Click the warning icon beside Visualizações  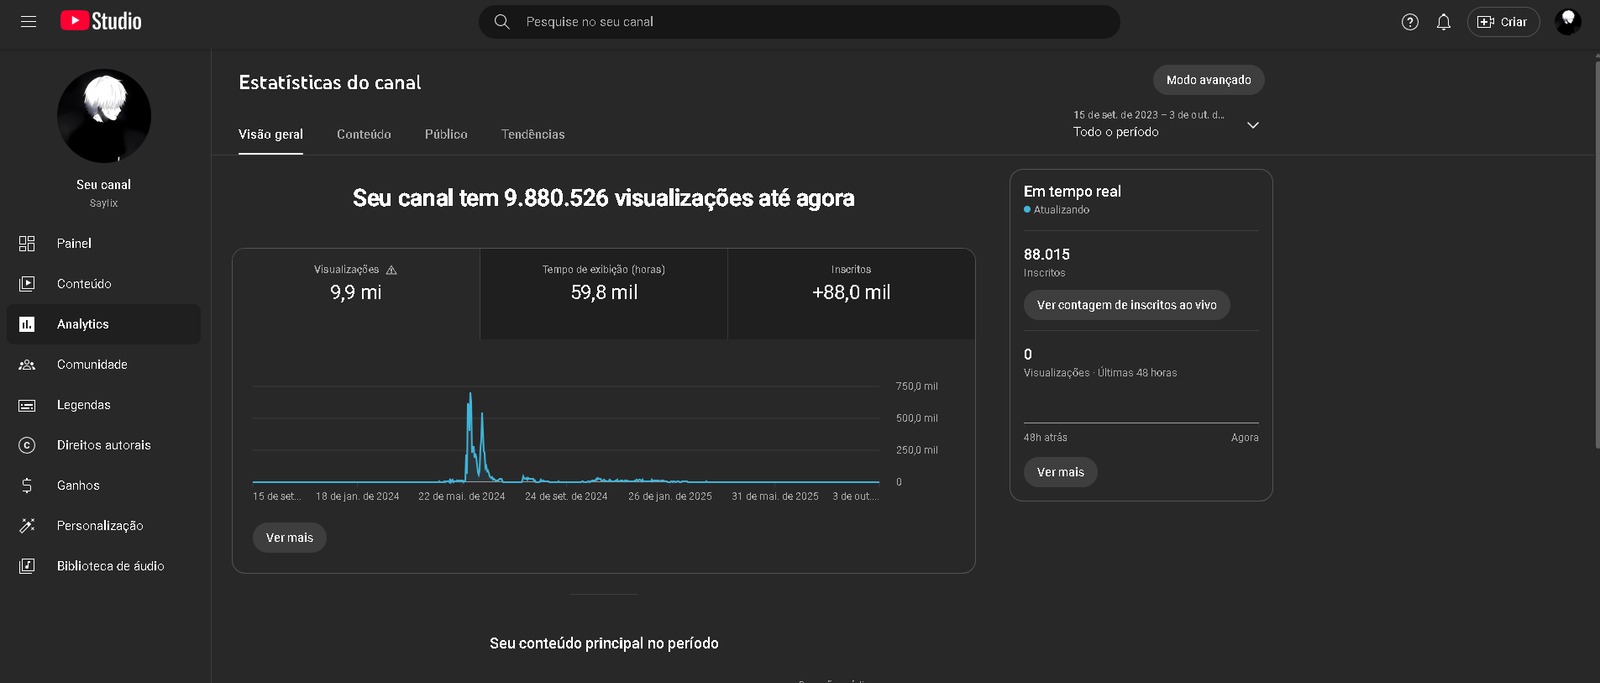point(391,270)
